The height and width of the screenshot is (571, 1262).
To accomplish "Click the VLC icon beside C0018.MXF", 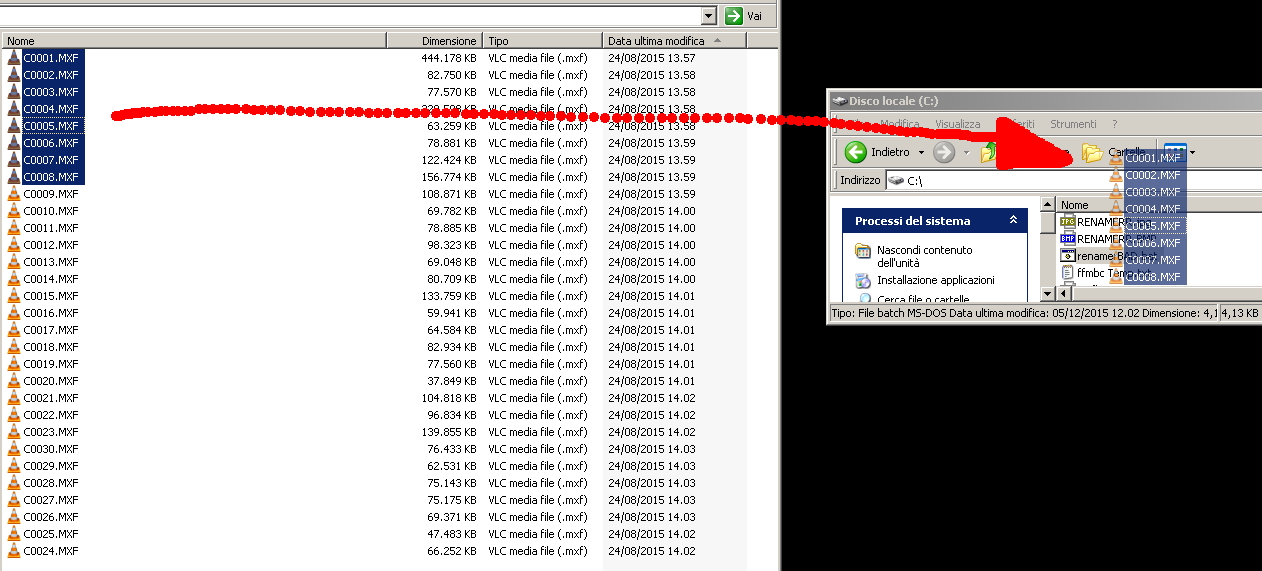I will 13,347.
